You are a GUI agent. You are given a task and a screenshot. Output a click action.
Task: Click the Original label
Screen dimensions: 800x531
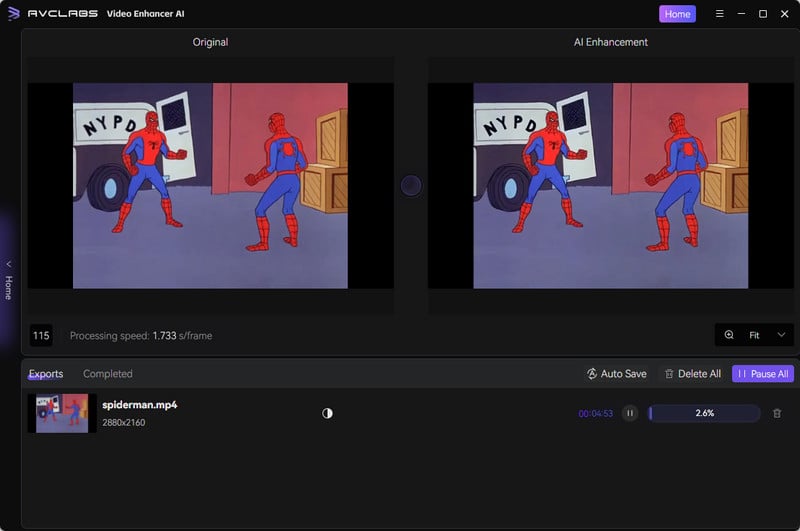(x=210, y=42)
